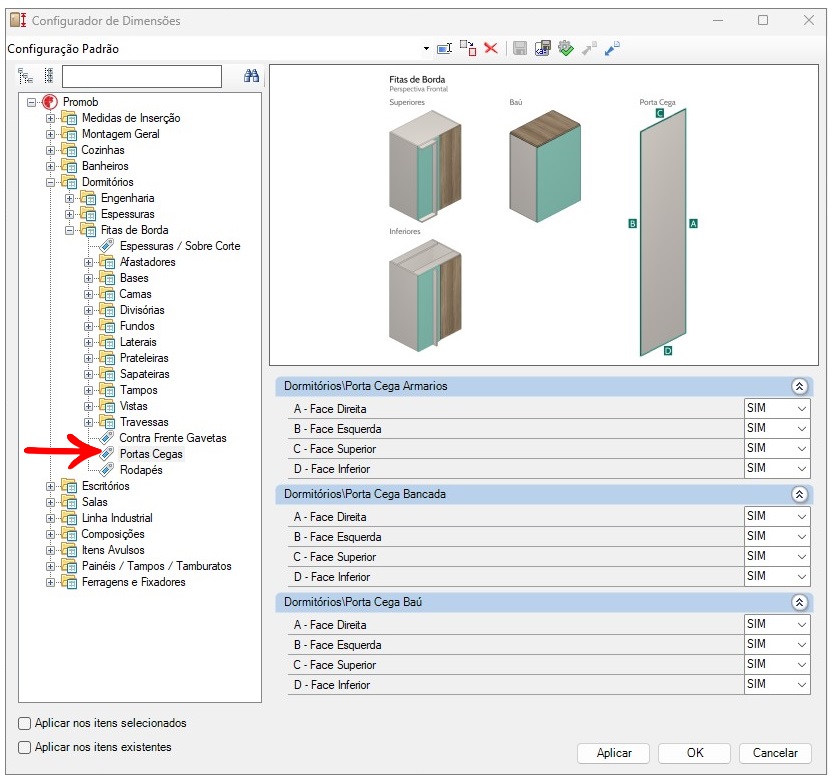This screenshot has height=780, width=831.
Task: Delete configuration with the red X icon
Action: [491, 48]
